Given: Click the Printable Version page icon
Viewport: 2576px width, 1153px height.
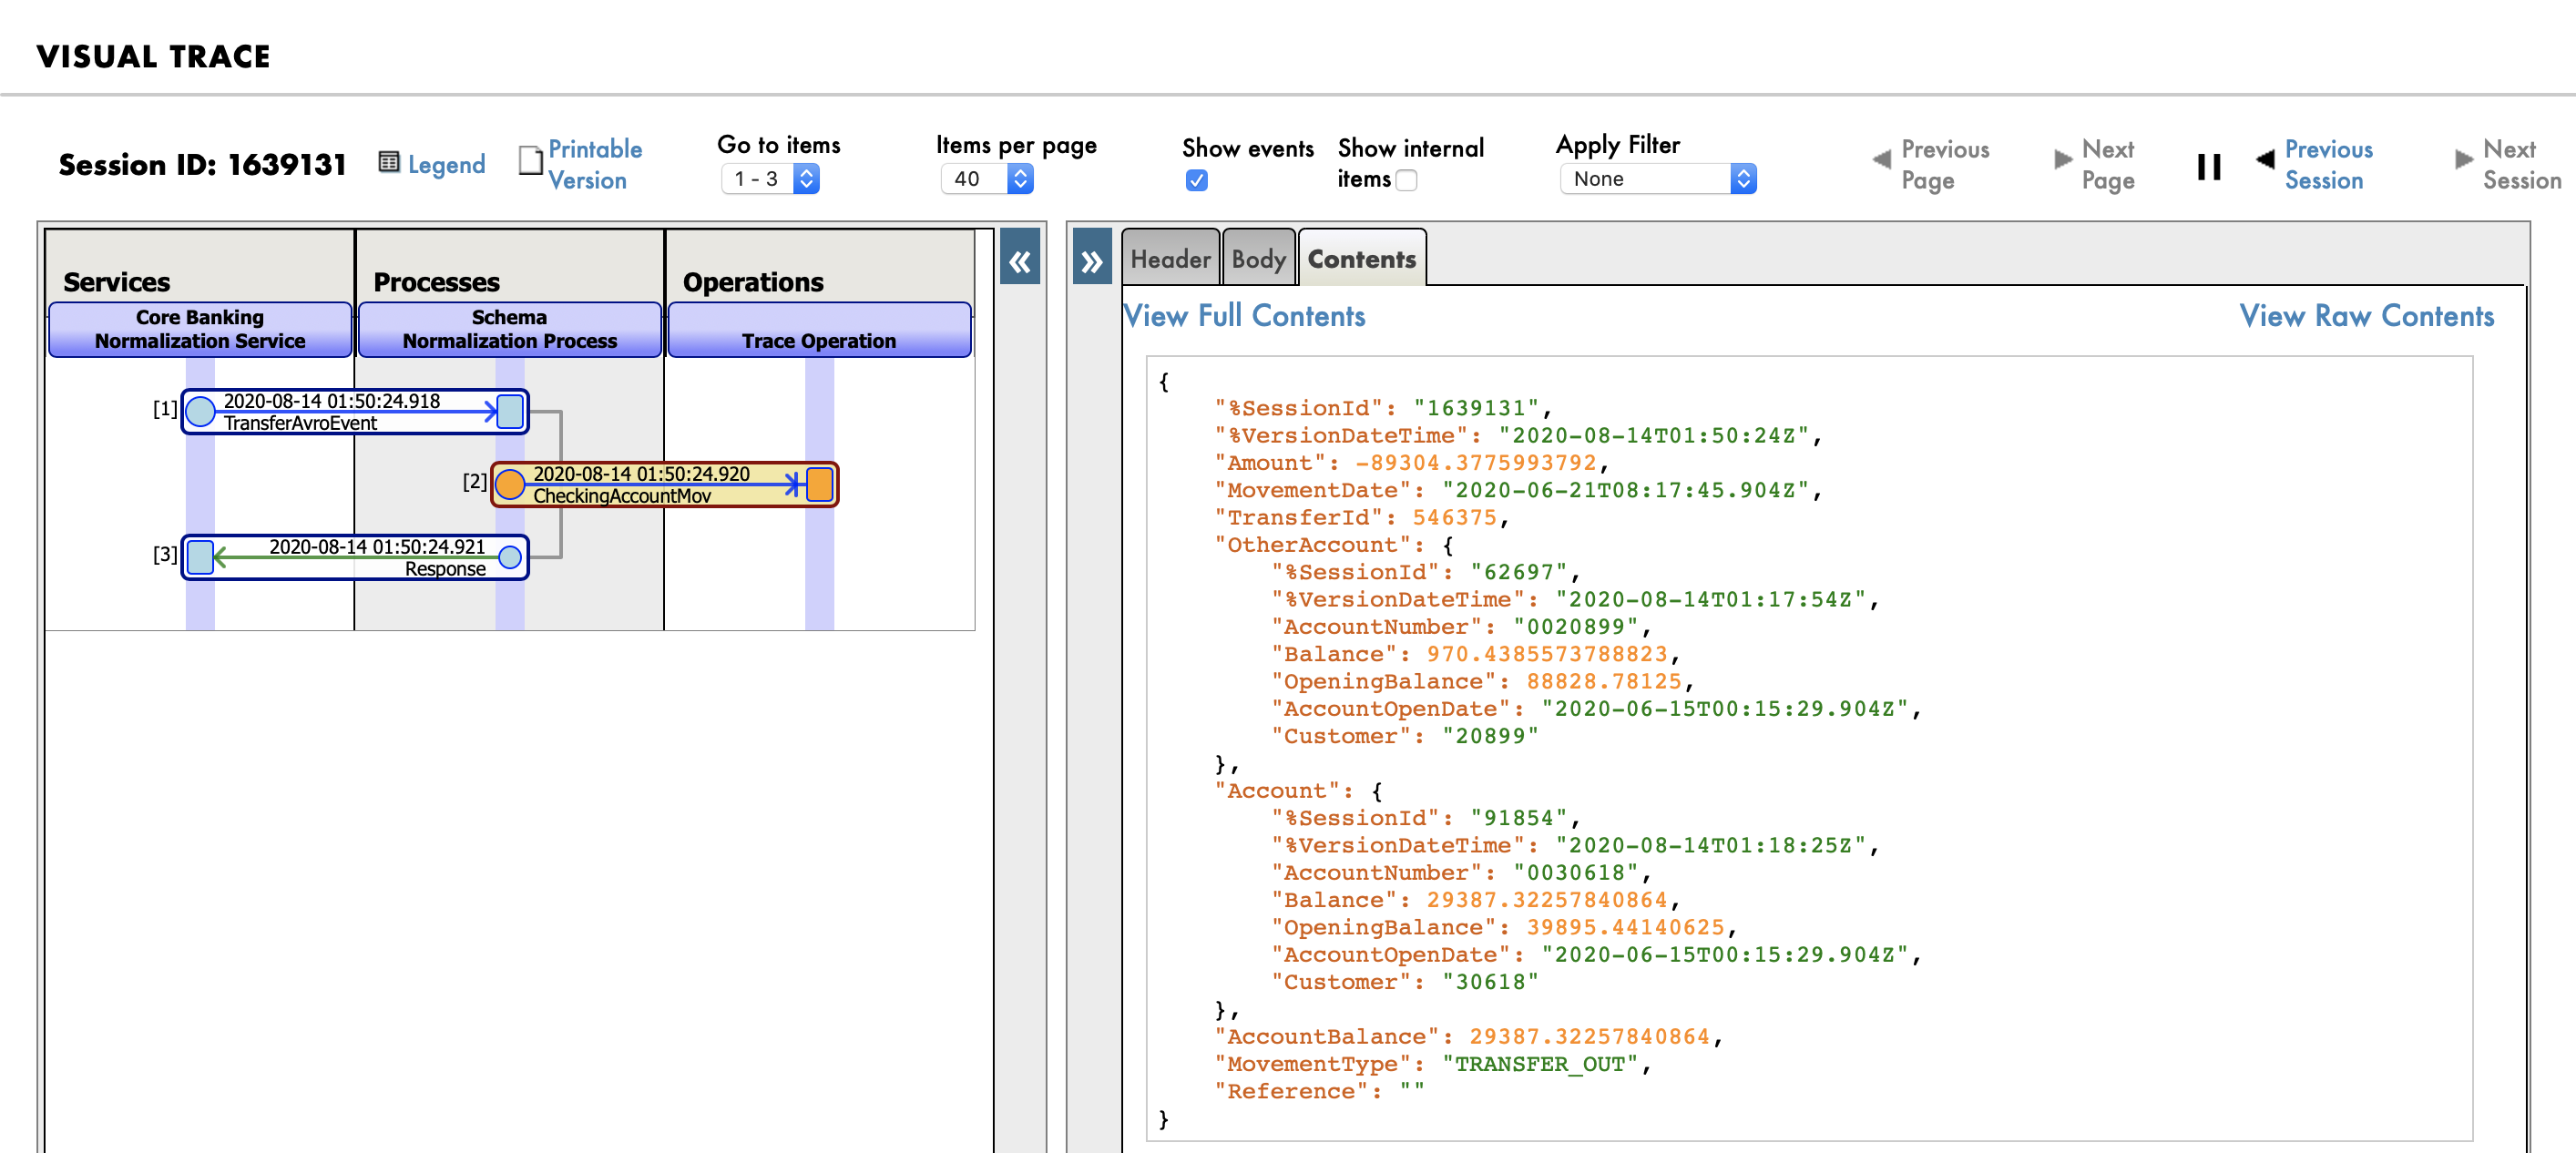Looking at the screenshot, I should (x=530, y=162).
